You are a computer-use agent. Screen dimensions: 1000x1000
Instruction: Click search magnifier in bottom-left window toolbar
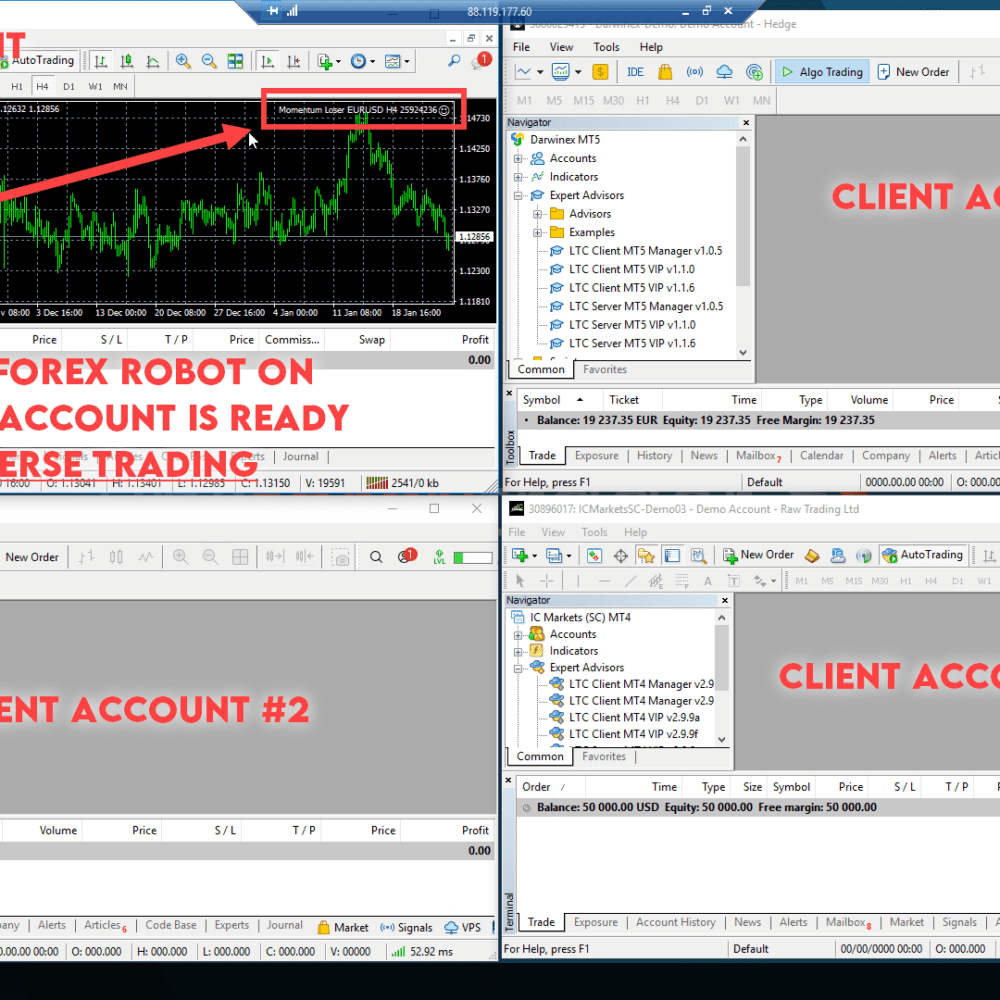[x=376, y=557]
